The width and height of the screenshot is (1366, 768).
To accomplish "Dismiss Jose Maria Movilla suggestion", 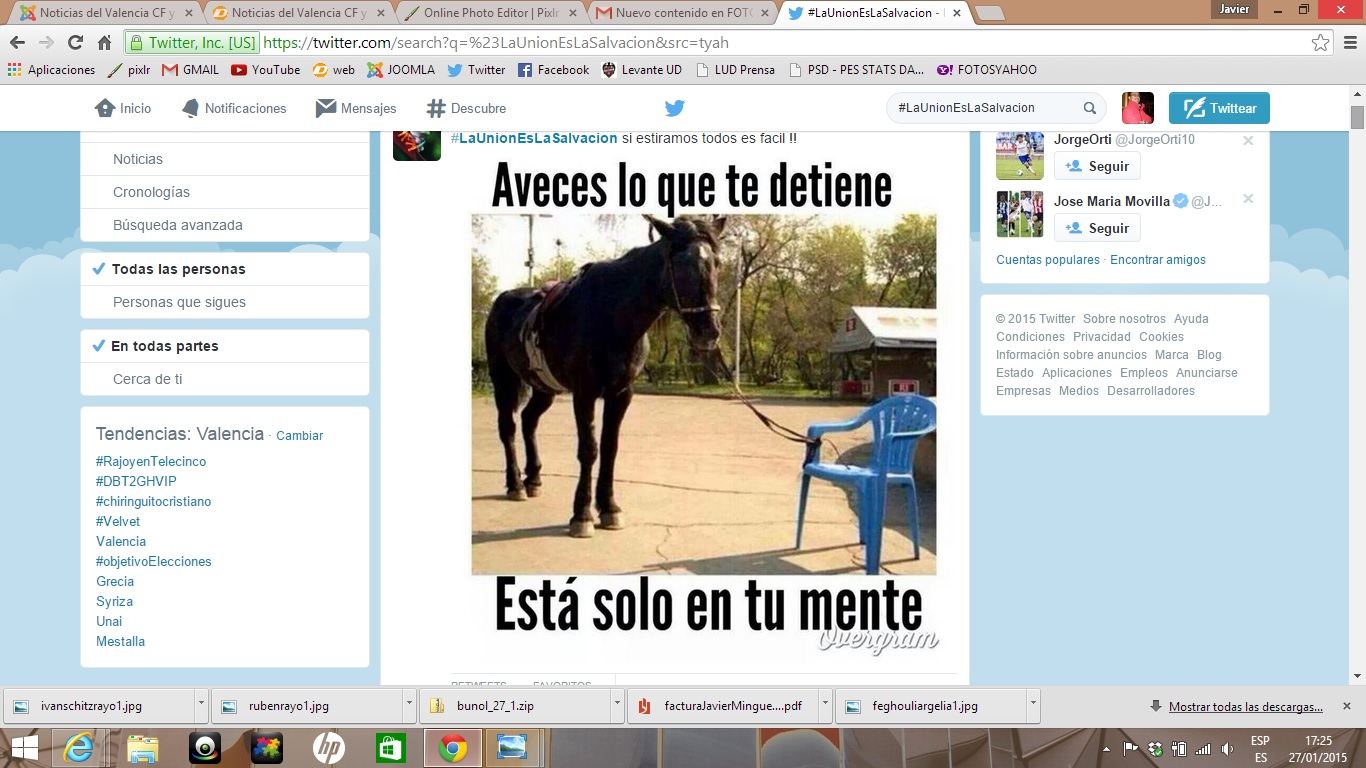I will pyautogui.click(x=1248, y=199).
